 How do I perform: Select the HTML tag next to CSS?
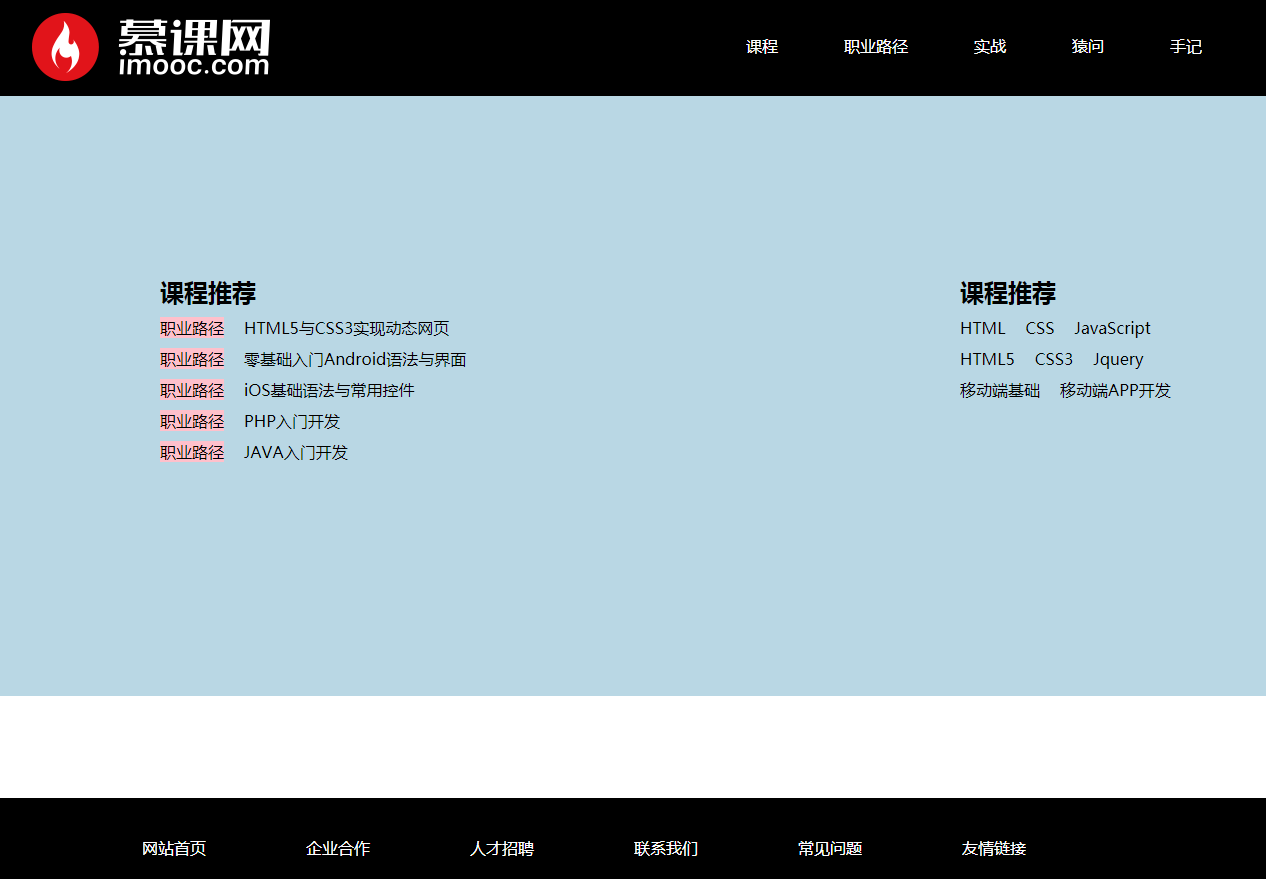(x=983, y=328)
